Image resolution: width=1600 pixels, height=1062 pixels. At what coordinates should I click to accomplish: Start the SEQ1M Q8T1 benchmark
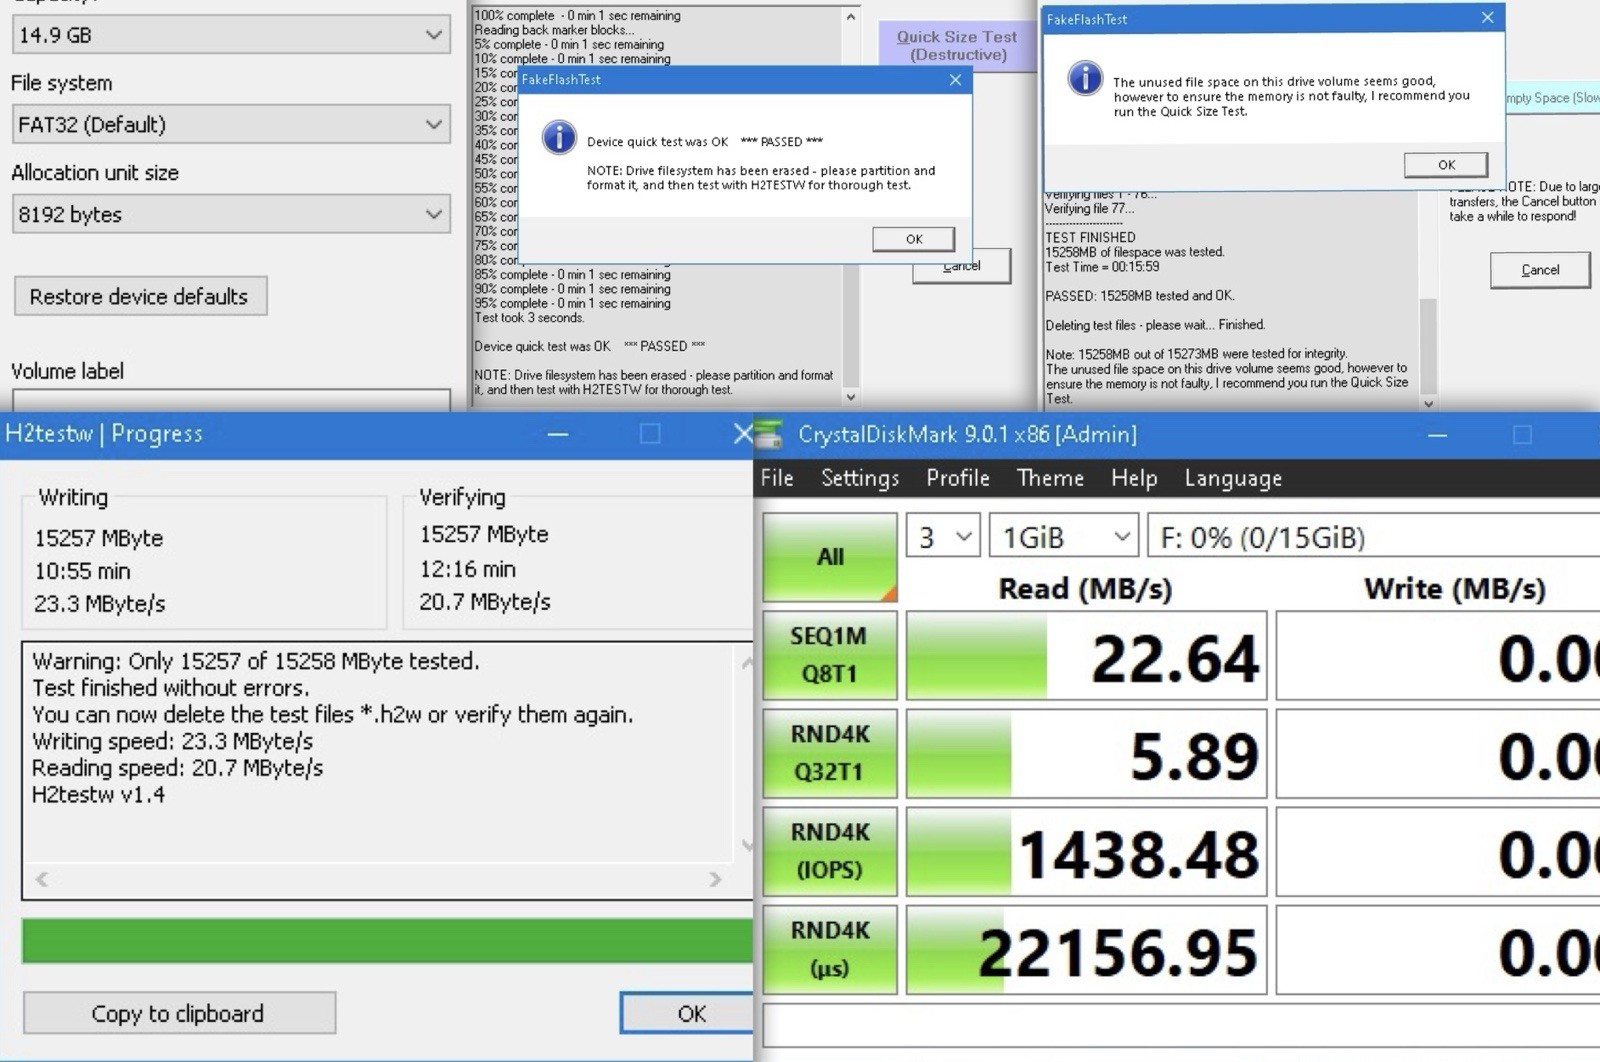[x=830, y=655]
